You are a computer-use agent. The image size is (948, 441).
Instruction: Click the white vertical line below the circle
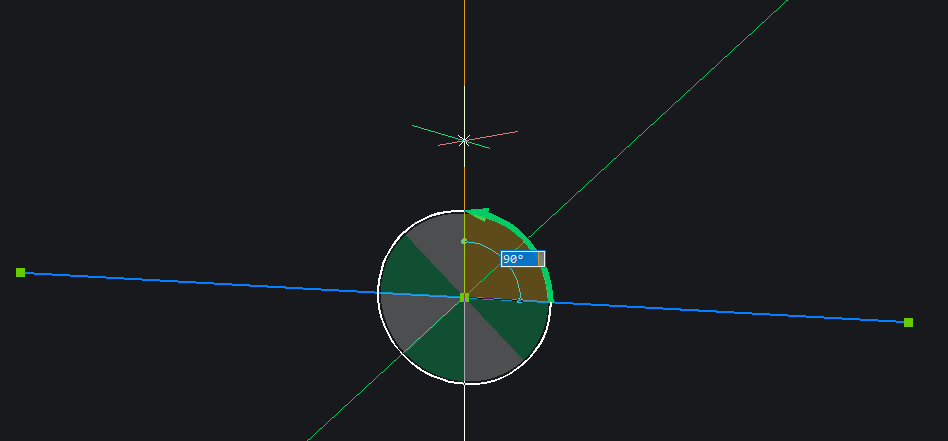pos(465,415)
